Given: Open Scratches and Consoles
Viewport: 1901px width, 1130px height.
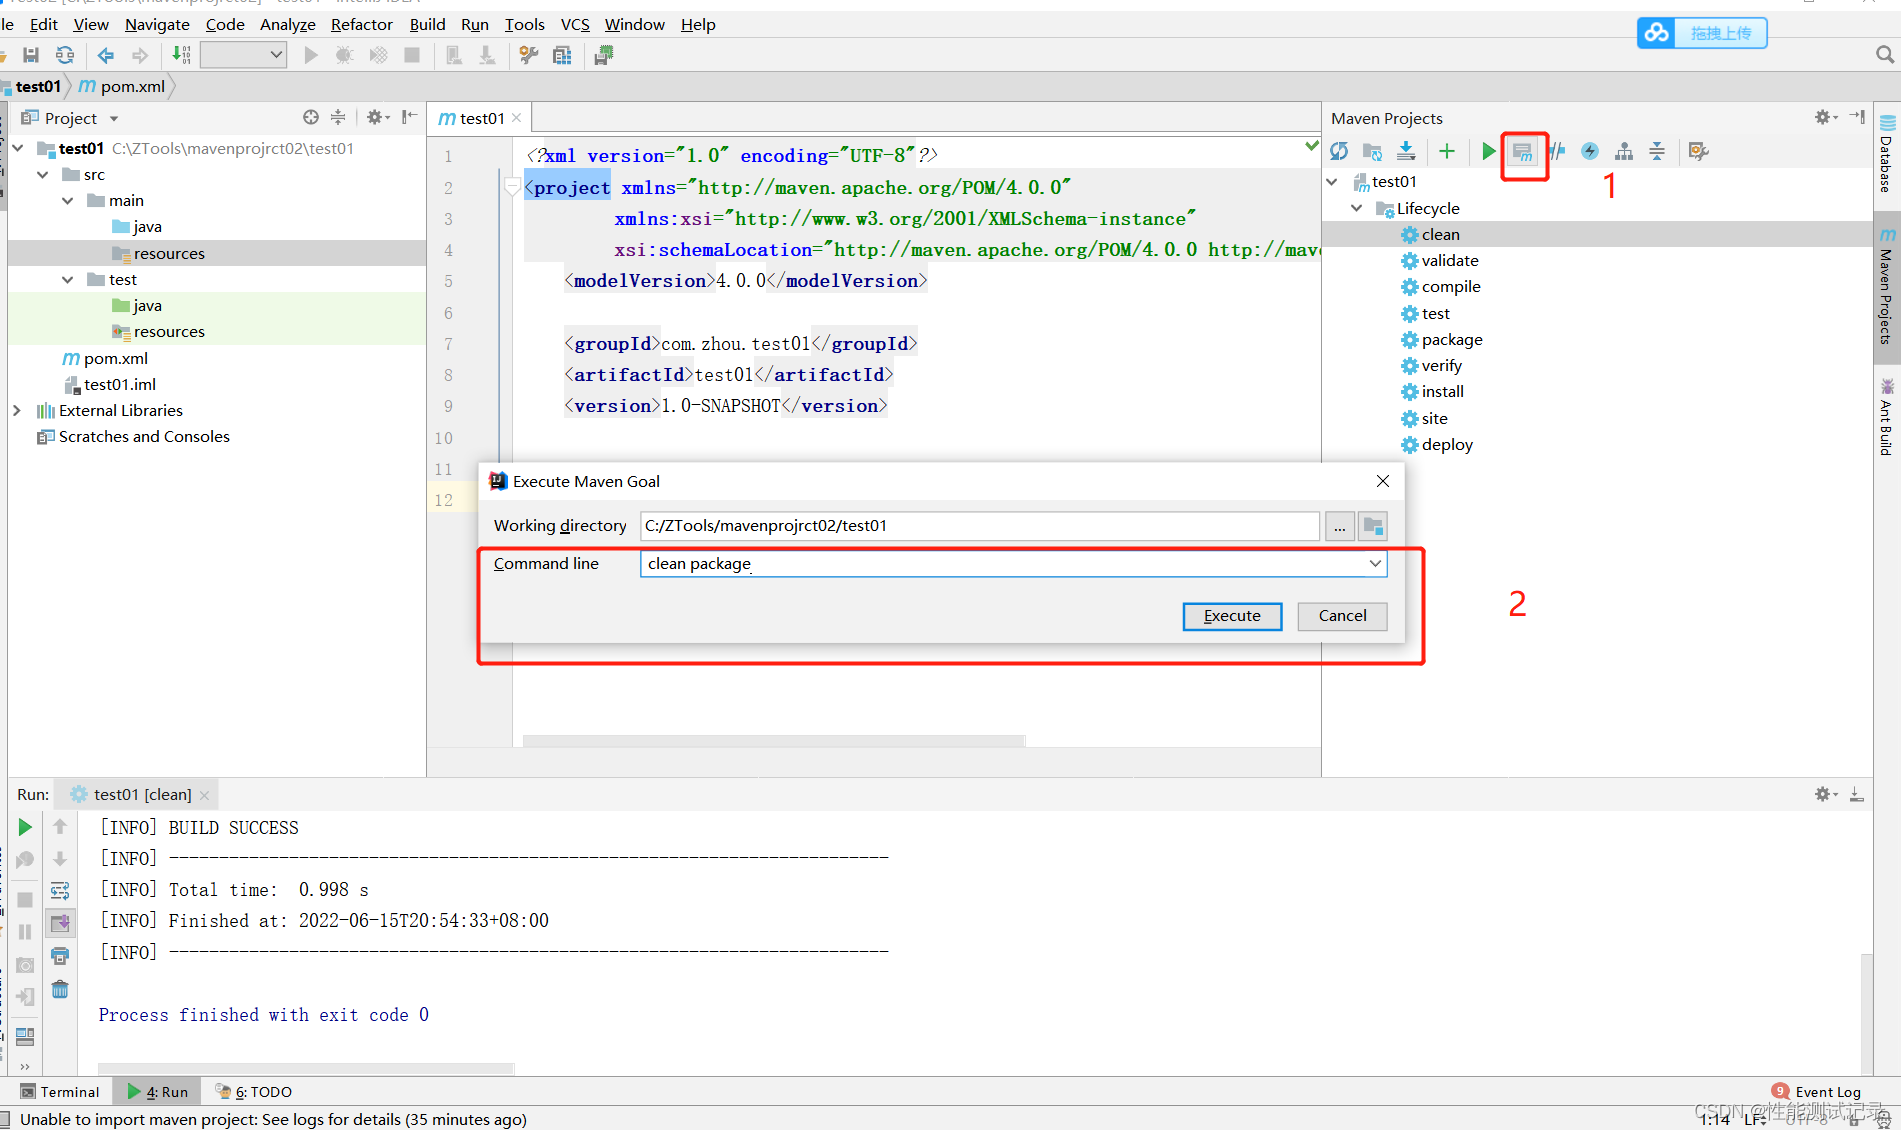Looking at the screenshot, I should click(x=134, y=436).
